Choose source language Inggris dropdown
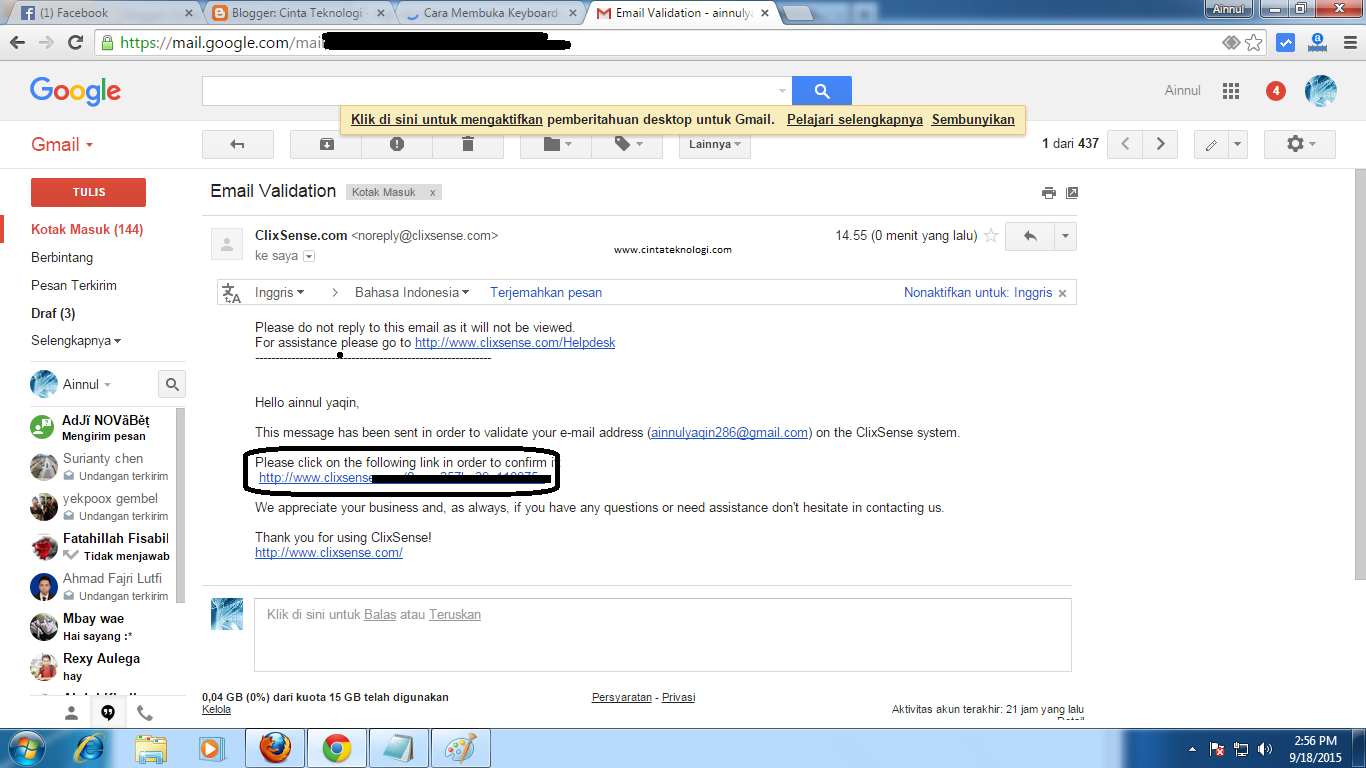The height and width of the screenshot is (768, 1366). pyautogui.click(x=280, y=293)
